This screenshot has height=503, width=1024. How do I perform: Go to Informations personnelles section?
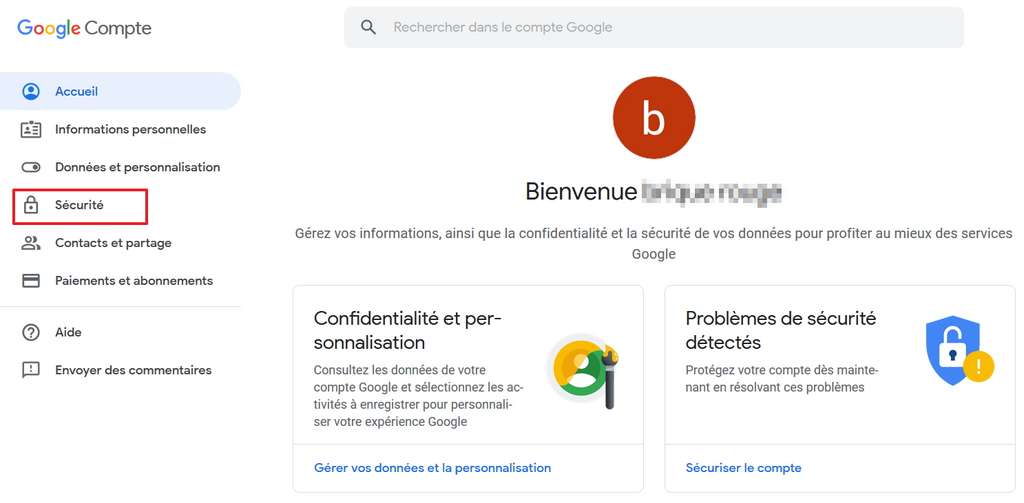point(130,130)
